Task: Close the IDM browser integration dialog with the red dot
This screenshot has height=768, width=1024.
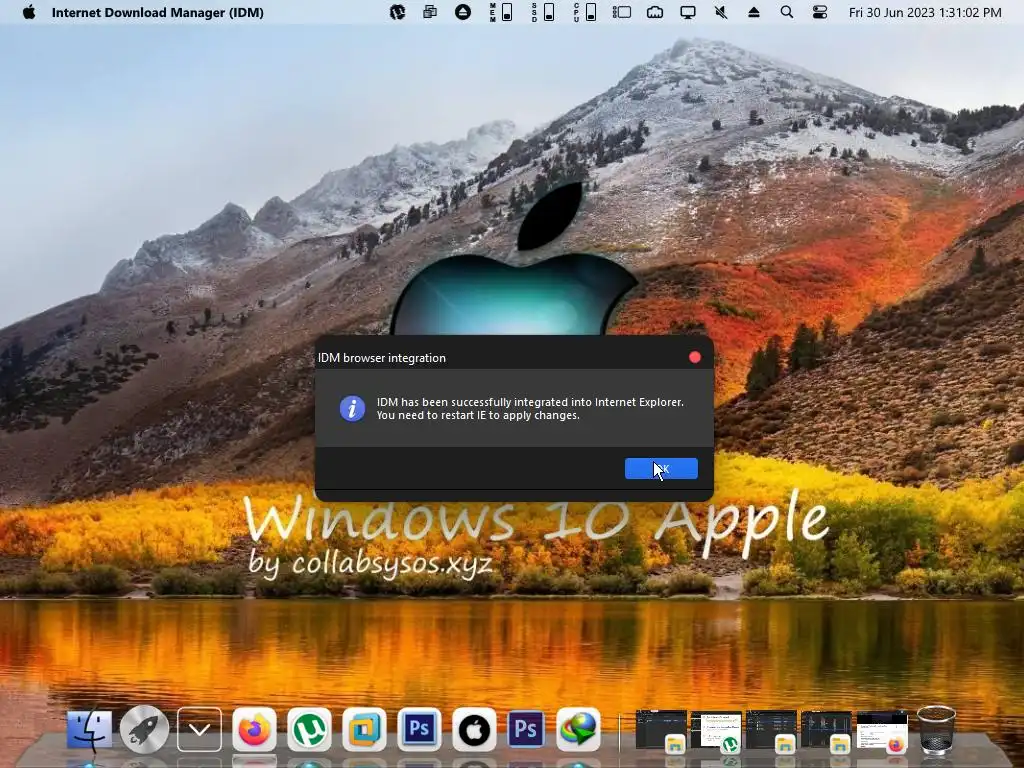Action: point(695,357)
